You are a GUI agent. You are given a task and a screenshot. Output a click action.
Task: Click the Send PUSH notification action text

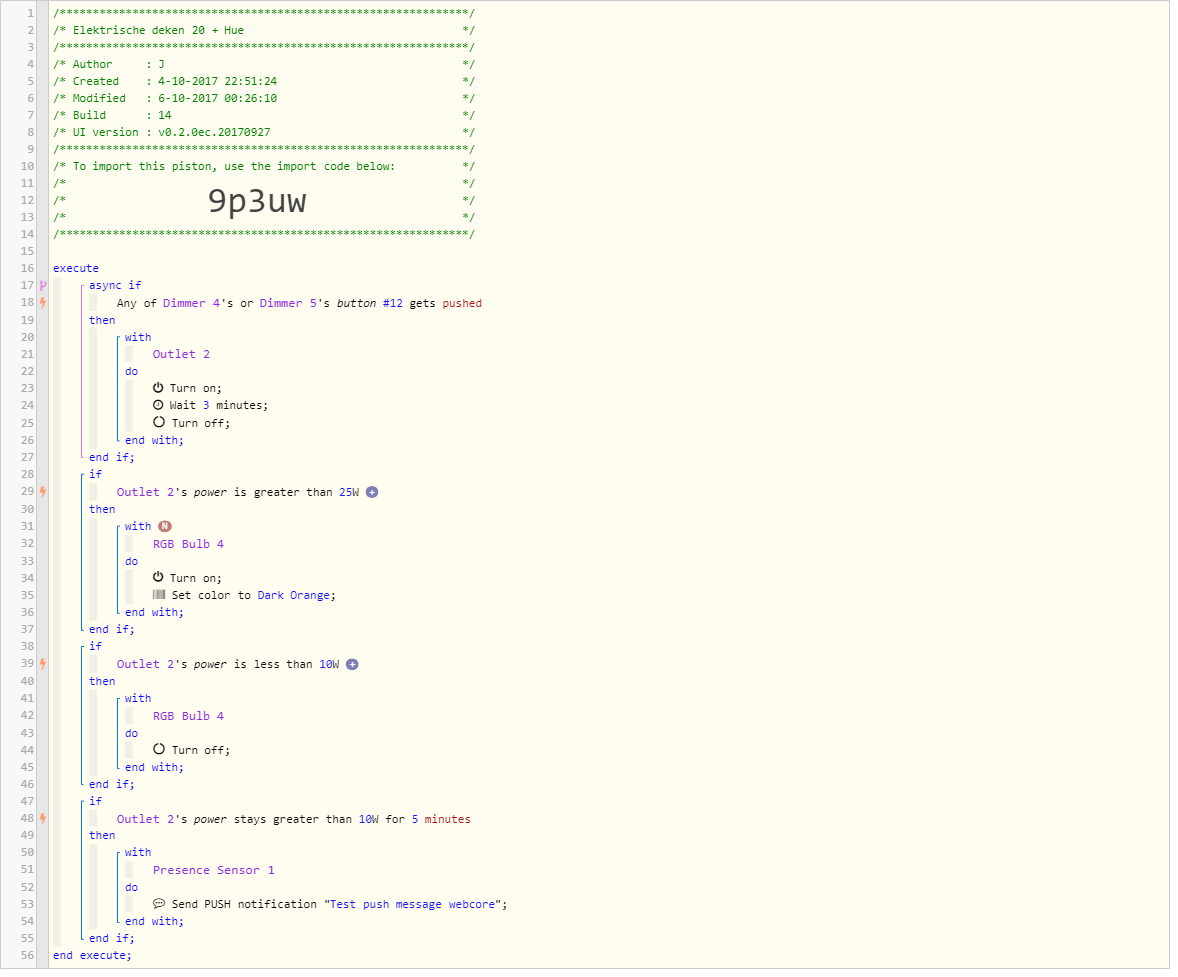[x=244, y=904]
